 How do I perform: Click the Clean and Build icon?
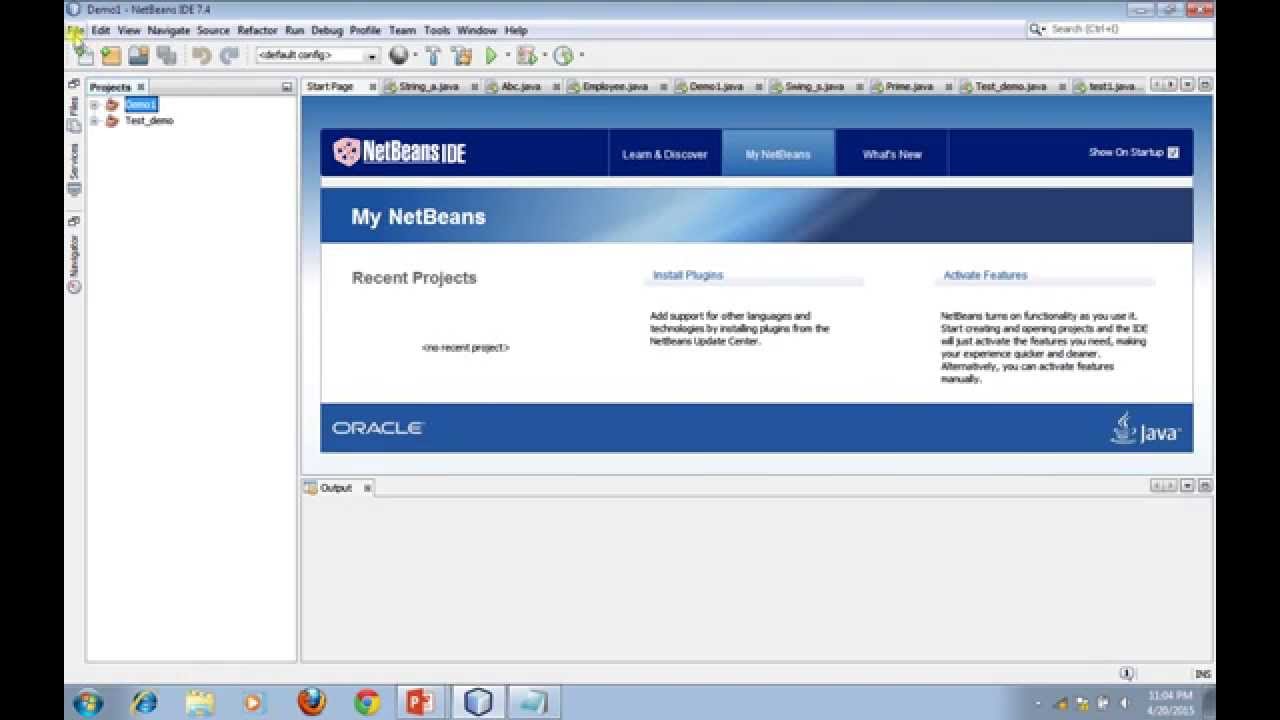(461, 56)
